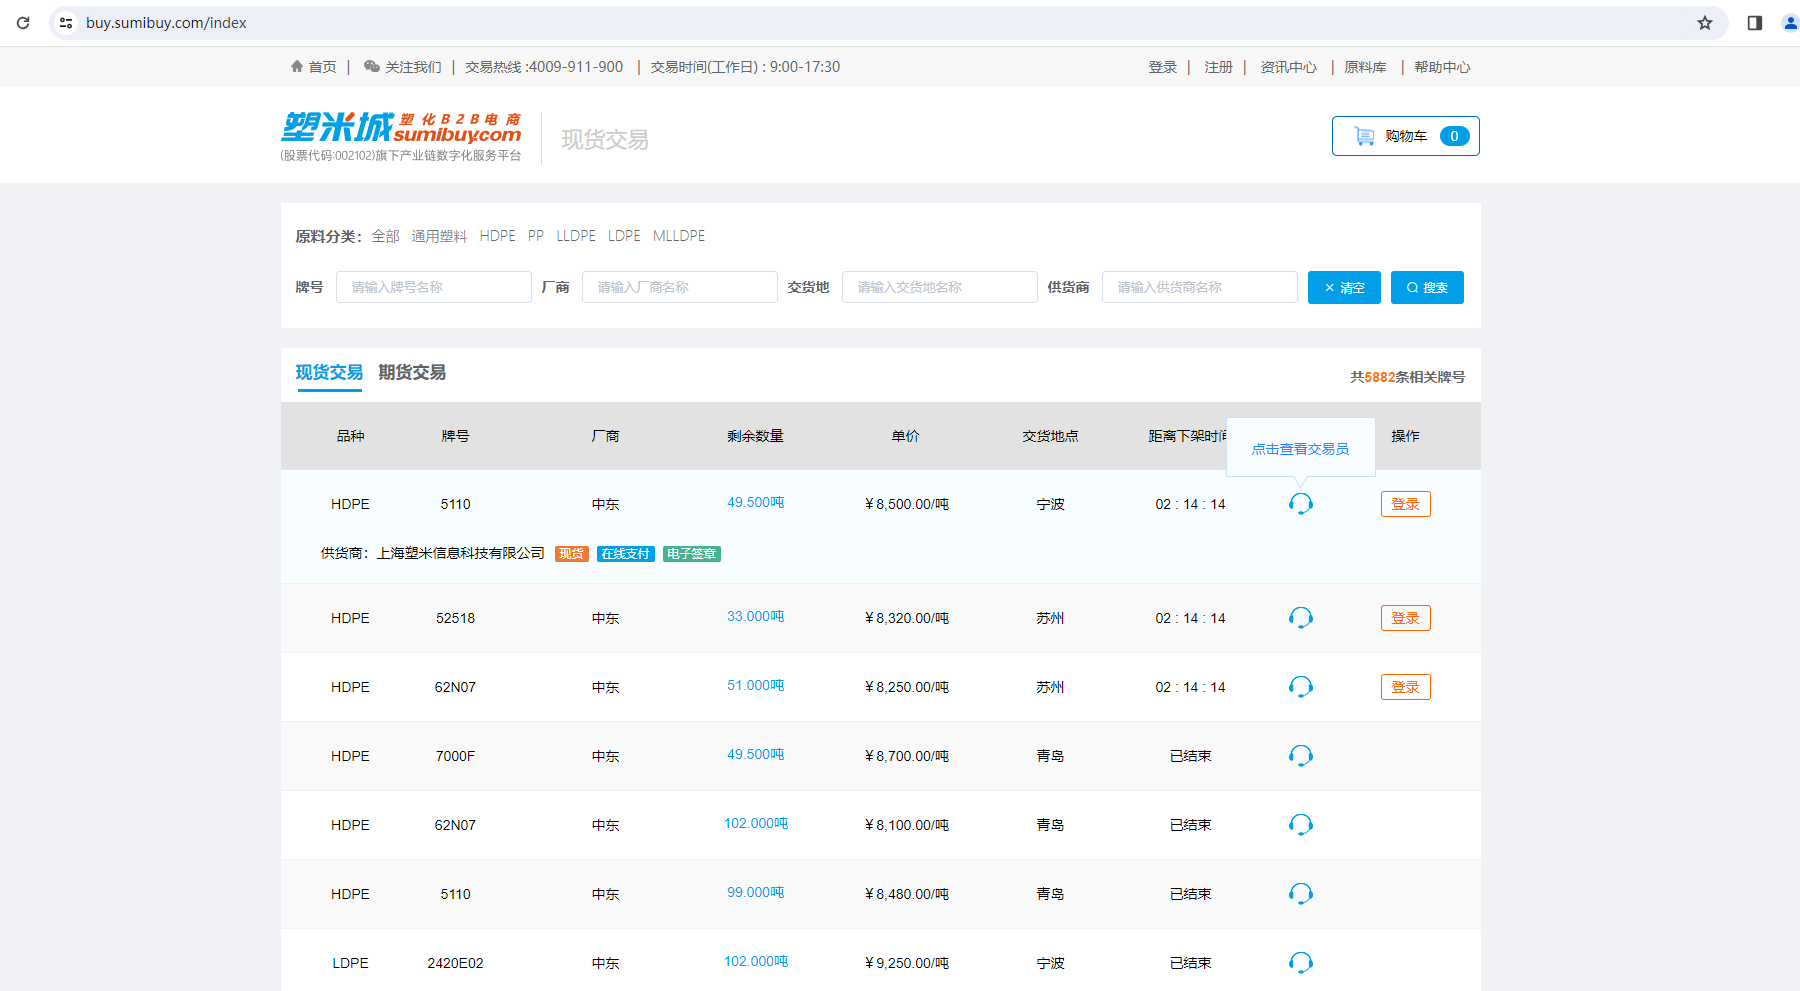The image size is (1800, 991).
Task: Click the WeChat icon beside 关注我们
Action: 372,66
